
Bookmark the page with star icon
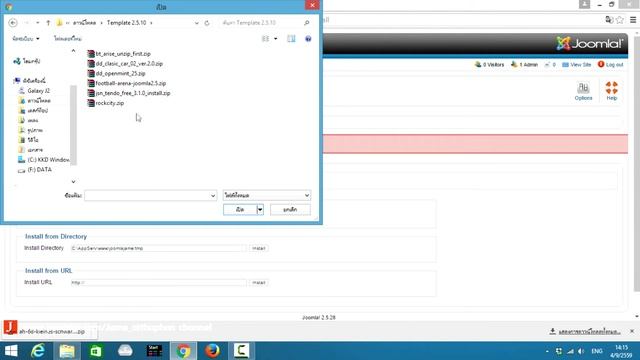point(620,20)
